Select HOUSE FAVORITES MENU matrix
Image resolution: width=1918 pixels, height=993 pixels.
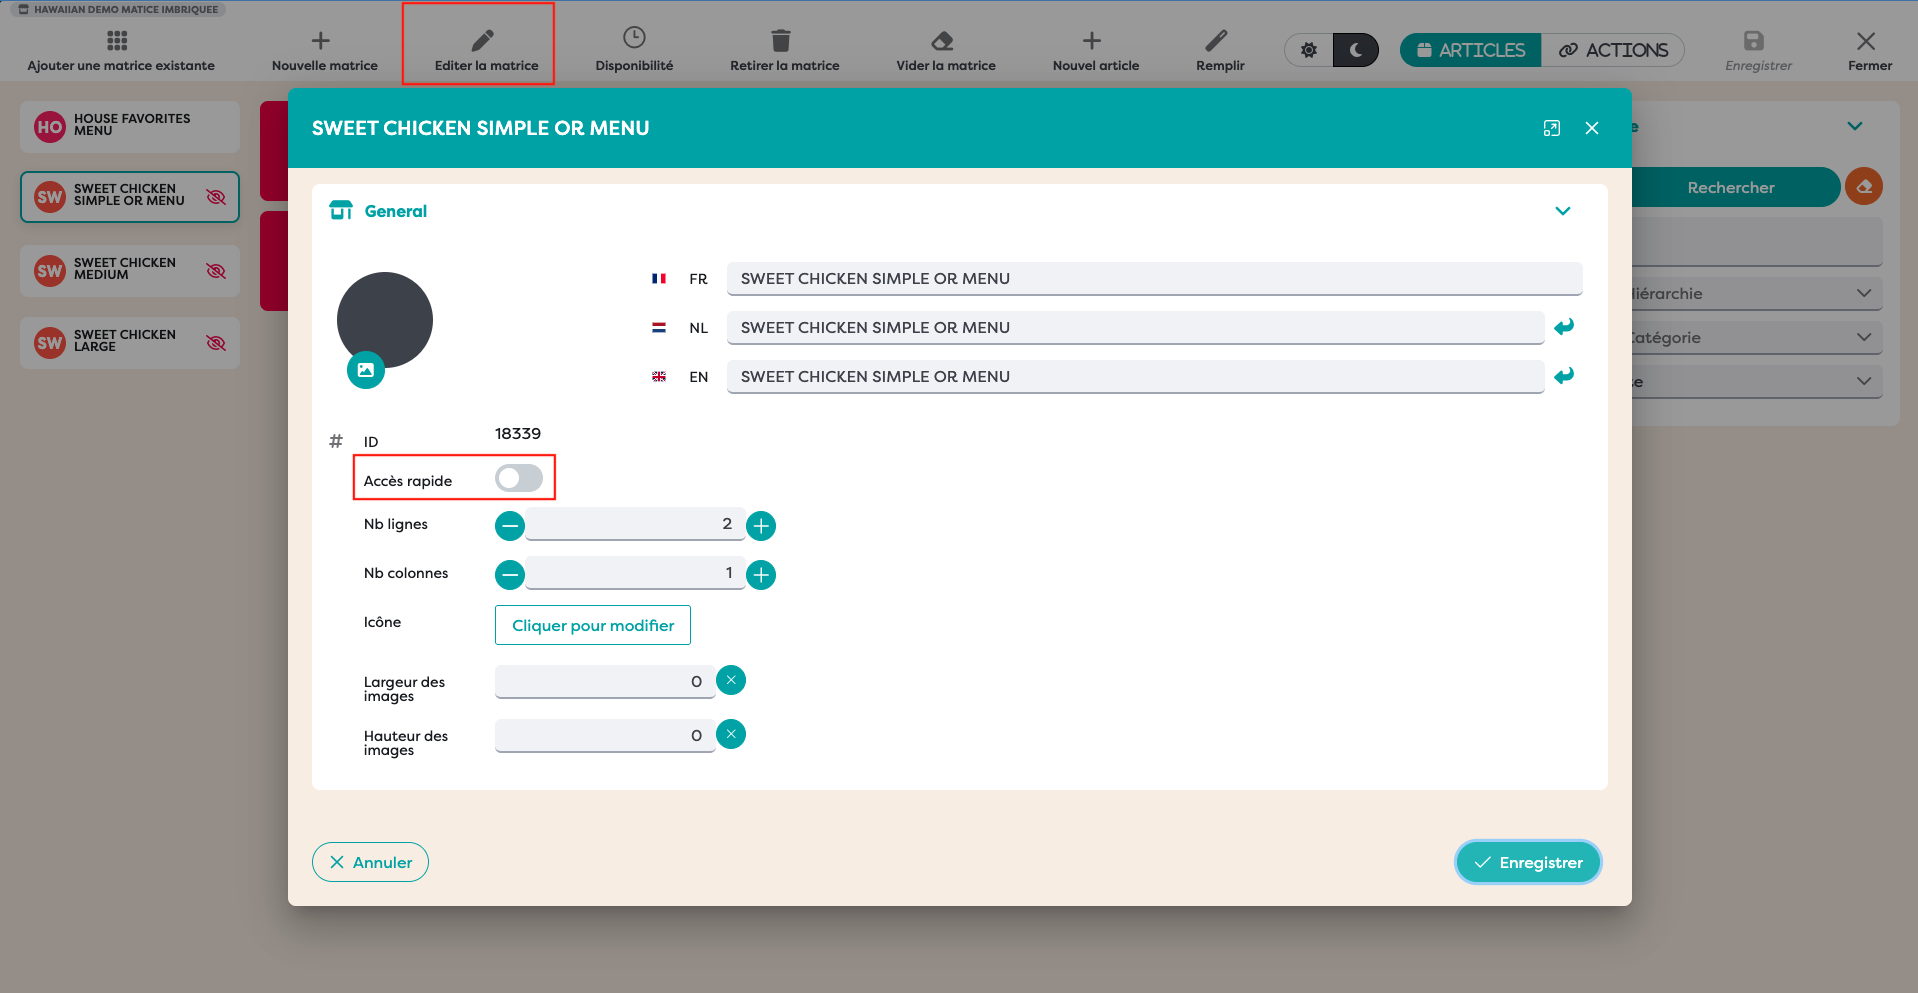coord(130,126)
